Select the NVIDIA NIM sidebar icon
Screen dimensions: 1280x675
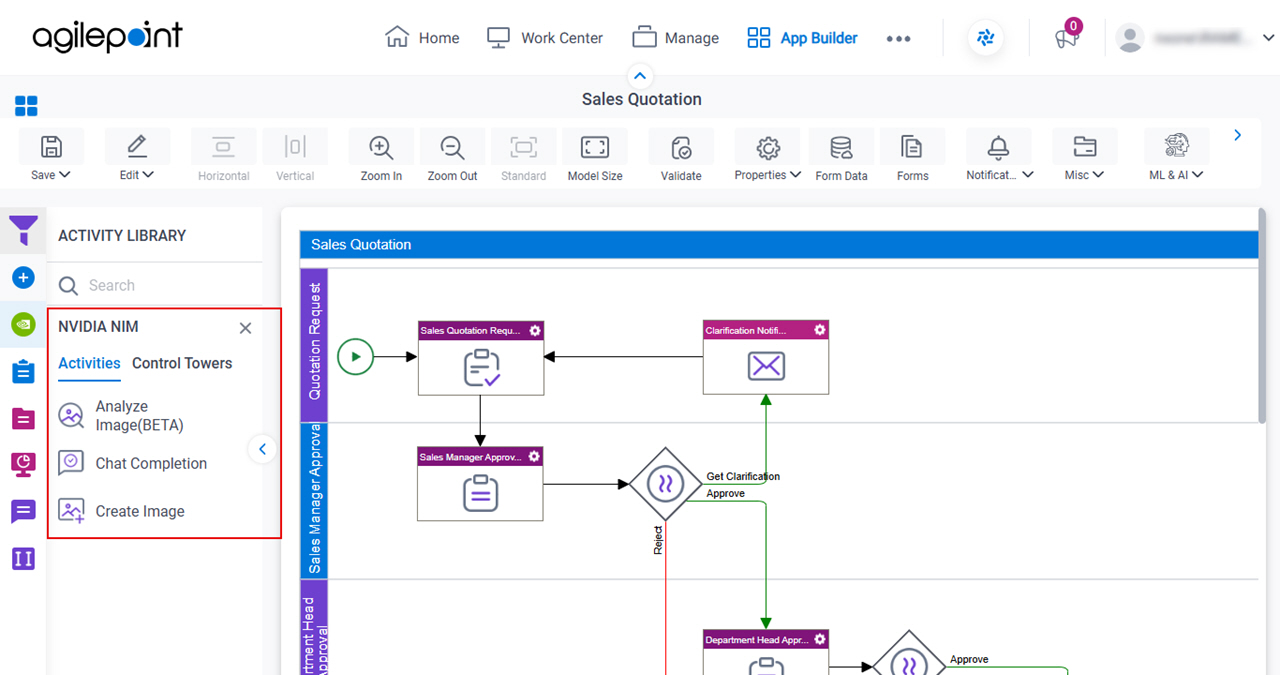23,324
